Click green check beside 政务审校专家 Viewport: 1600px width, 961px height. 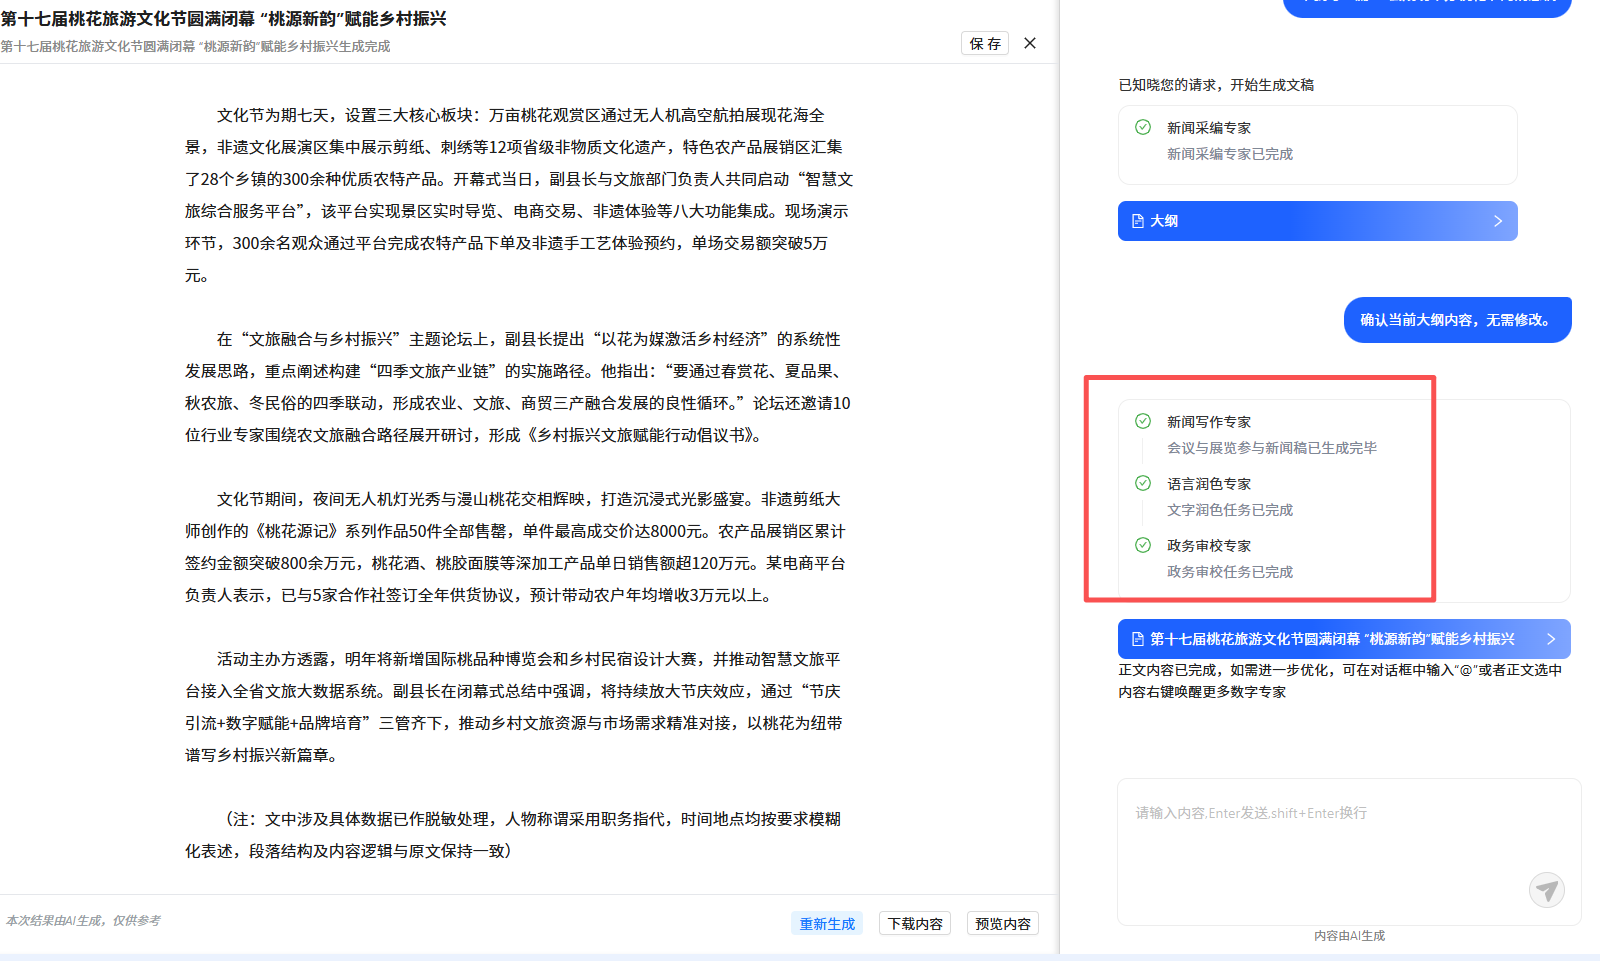pos(1143,545)
